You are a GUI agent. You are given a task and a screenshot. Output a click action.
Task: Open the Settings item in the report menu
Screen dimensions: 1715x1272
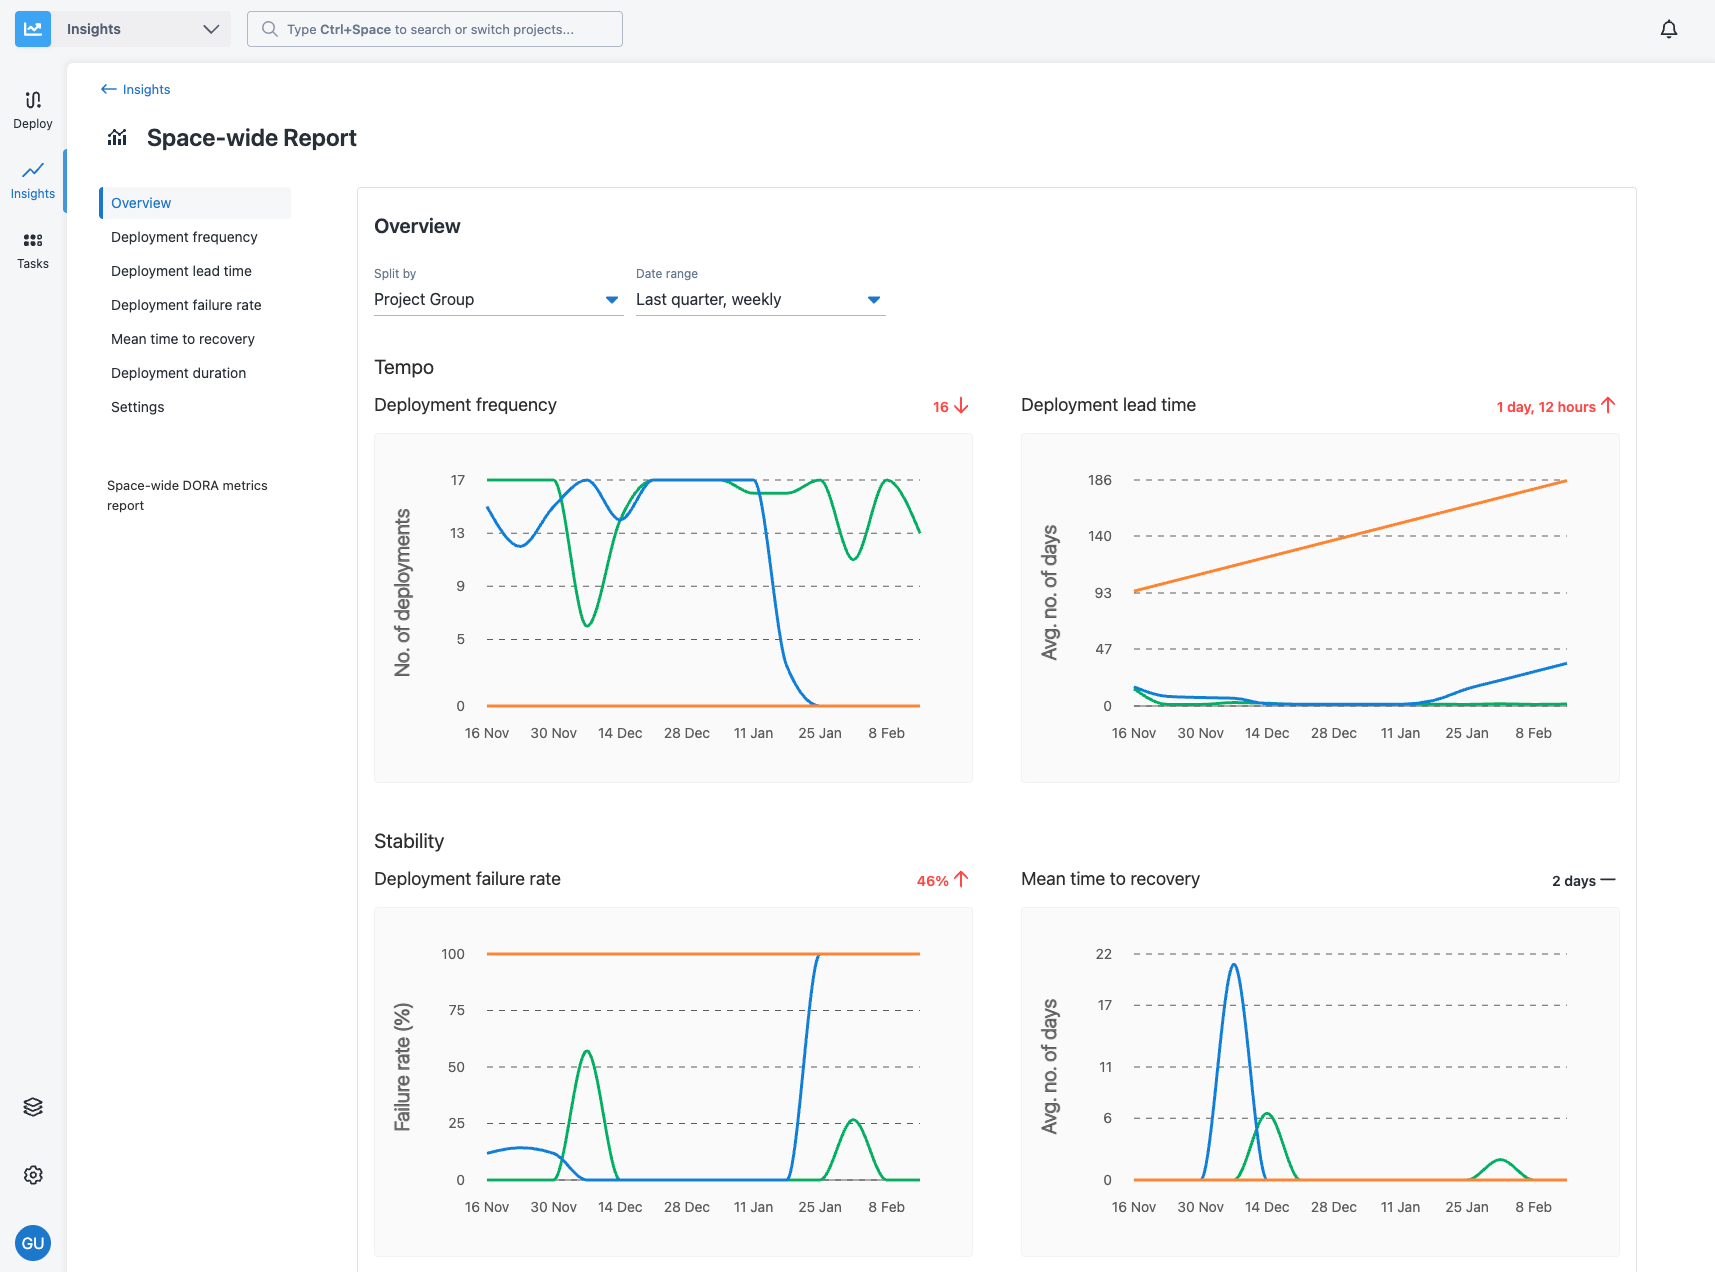pos(137,407)
